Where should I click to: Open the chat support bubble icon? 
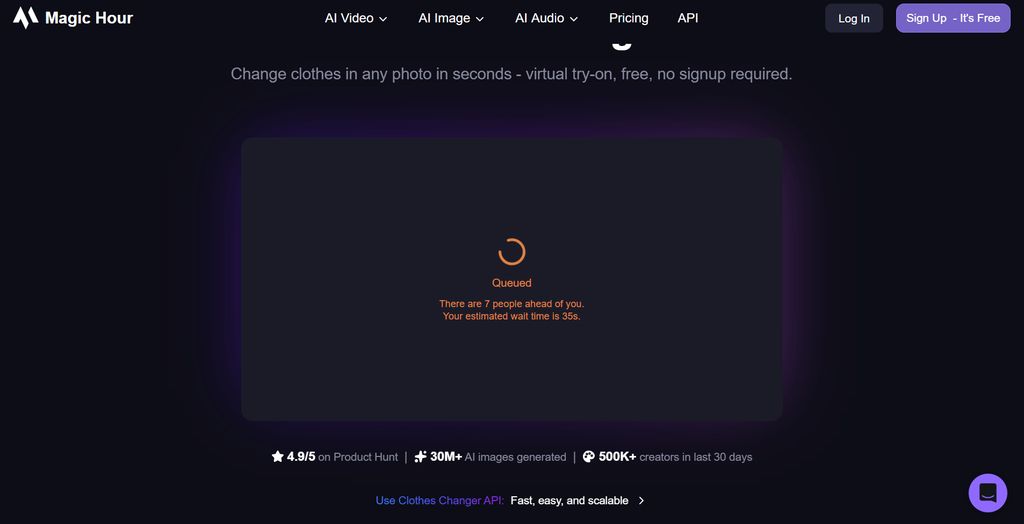pyautogui.click(x=987, y=493)
